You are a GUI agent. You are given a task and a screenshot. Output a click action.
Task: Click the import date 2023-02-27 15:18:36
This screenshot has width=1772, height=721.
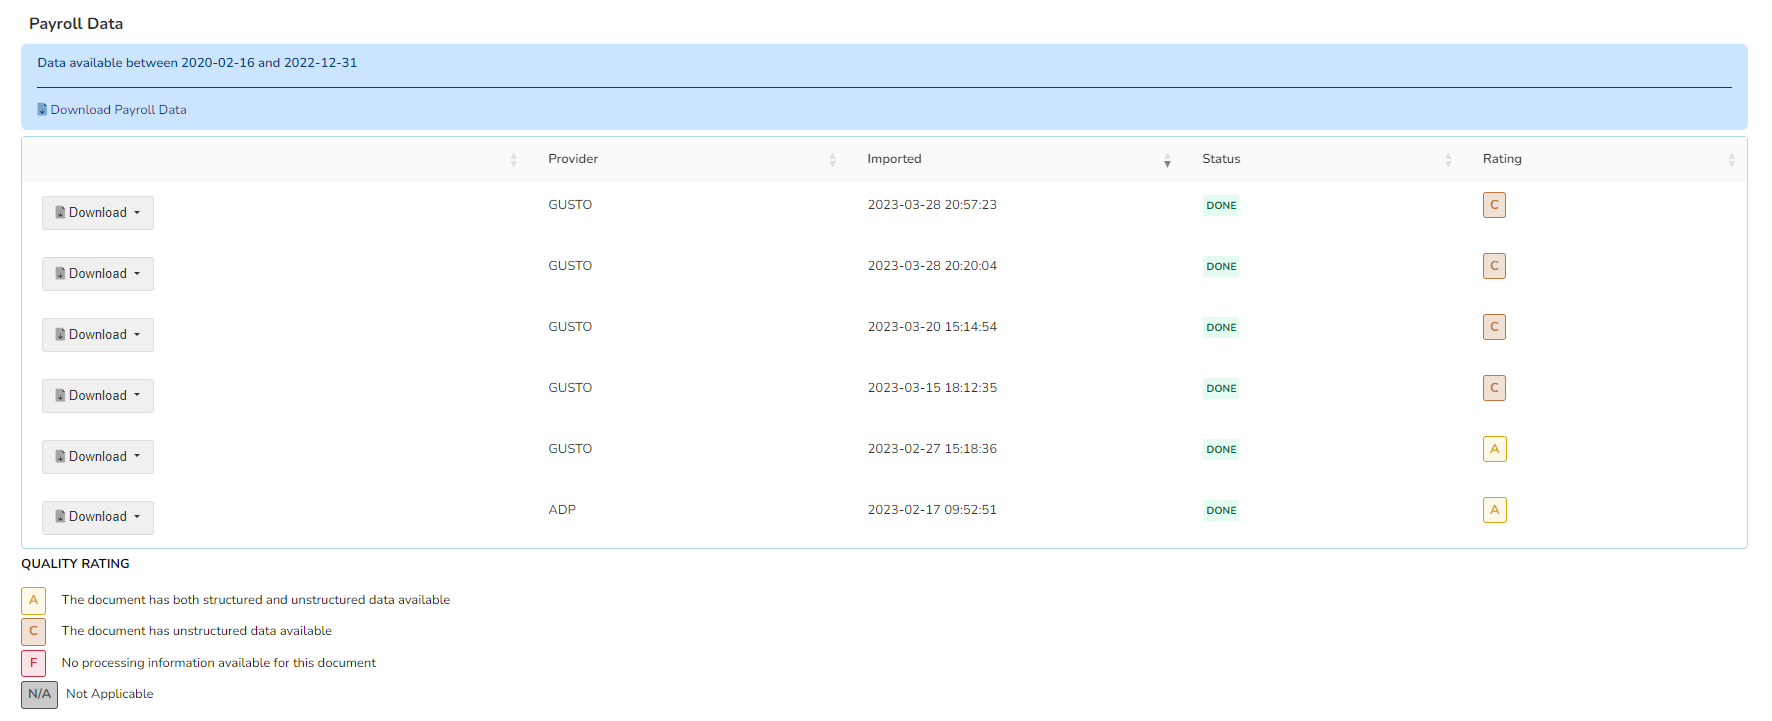[932, 449]
